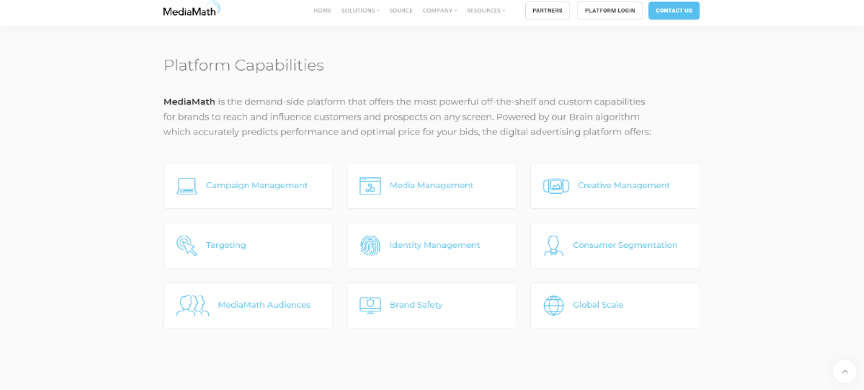Click the MediaMath logo
The height and width of the screenshot is (390, 864).
click(192, 9)
